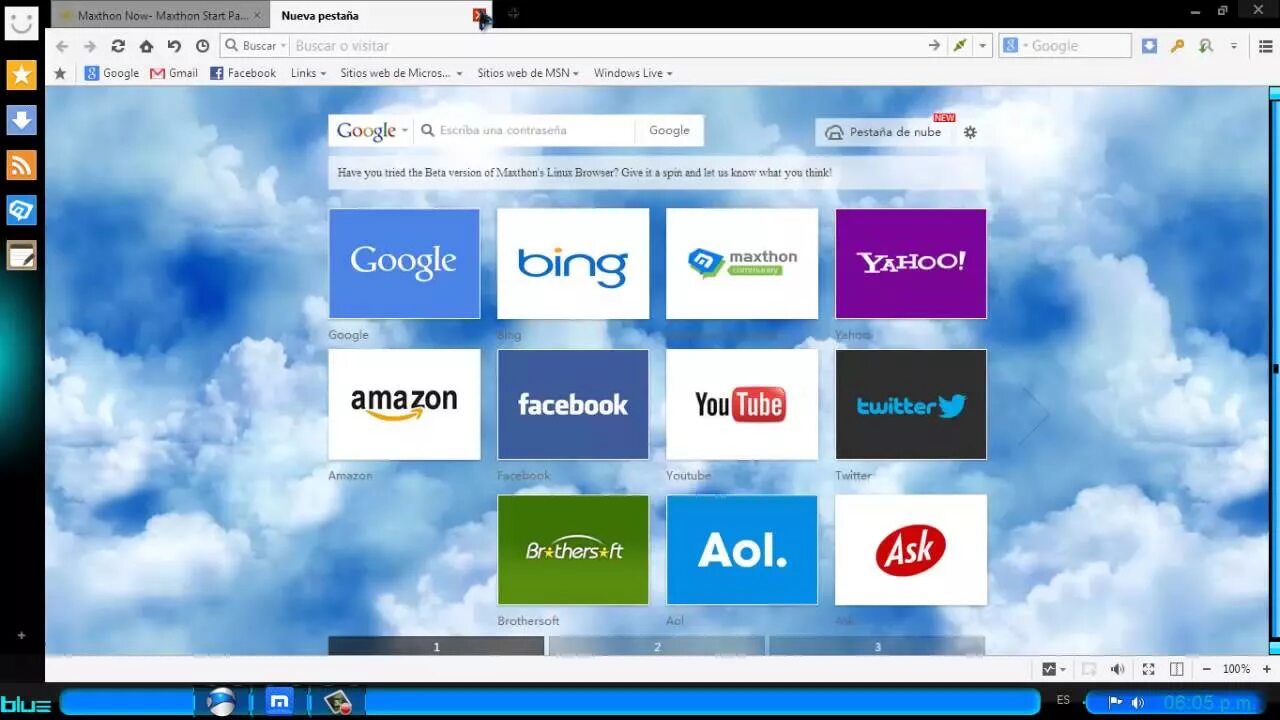Screen dimensions: 1280x720
Task: Open the Buscar search mode dropdown
Action: click(254, 46)
